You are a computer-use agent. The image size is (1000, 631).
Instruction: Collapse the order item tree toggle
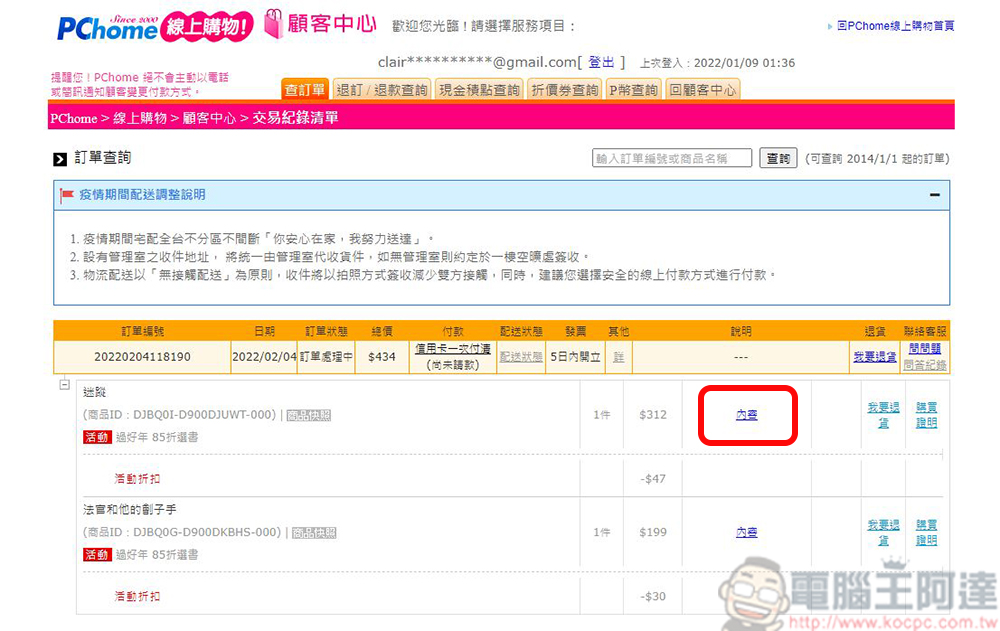pos(64,384)
